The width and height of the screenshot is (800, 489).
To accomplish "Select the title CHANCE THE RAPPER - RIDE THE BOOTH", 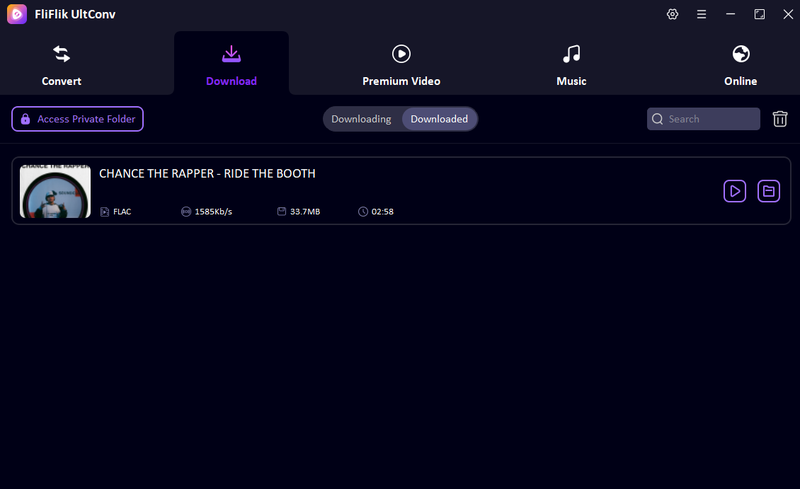I will [207, 174].
